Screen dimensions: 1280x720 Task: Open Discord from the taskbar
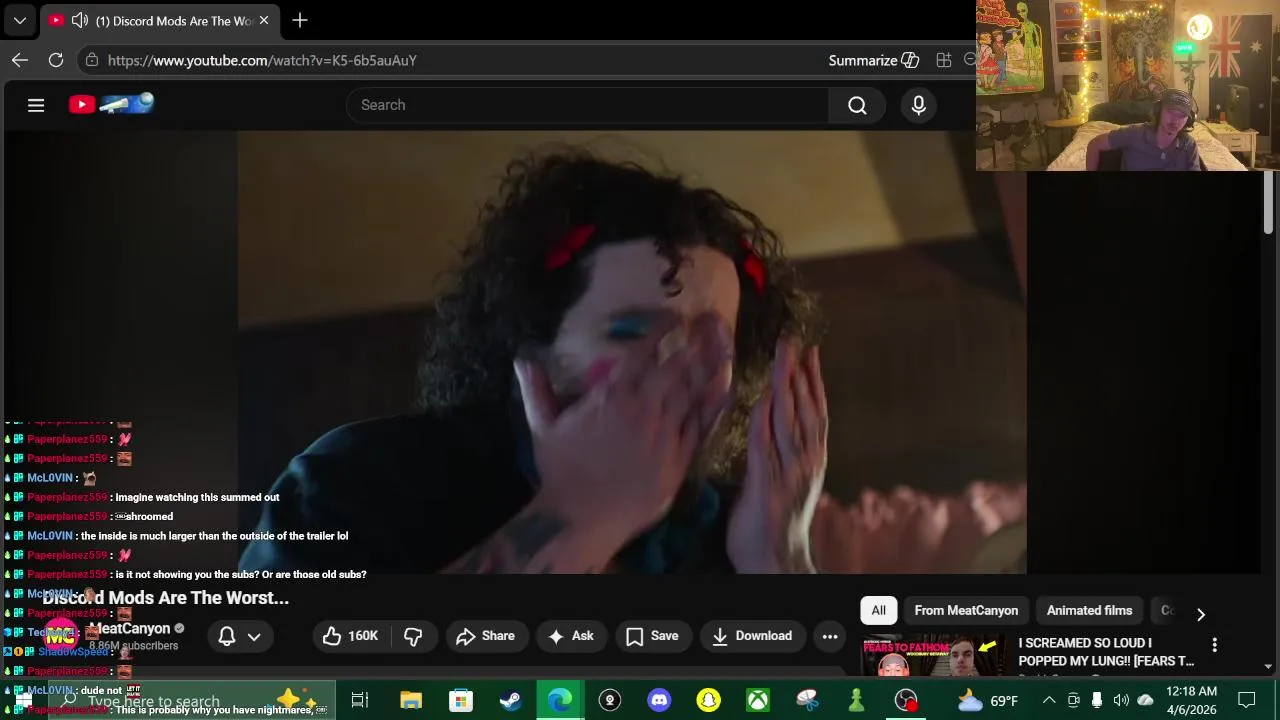[659, 701]
